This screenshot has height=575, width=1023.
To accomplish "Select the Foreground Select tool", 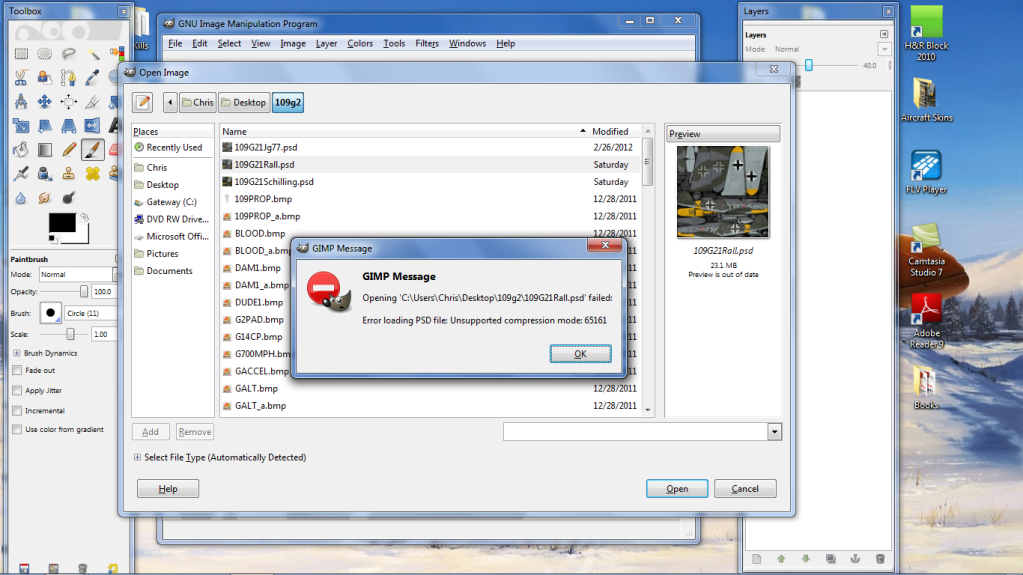I will click(x=44, y=78).
